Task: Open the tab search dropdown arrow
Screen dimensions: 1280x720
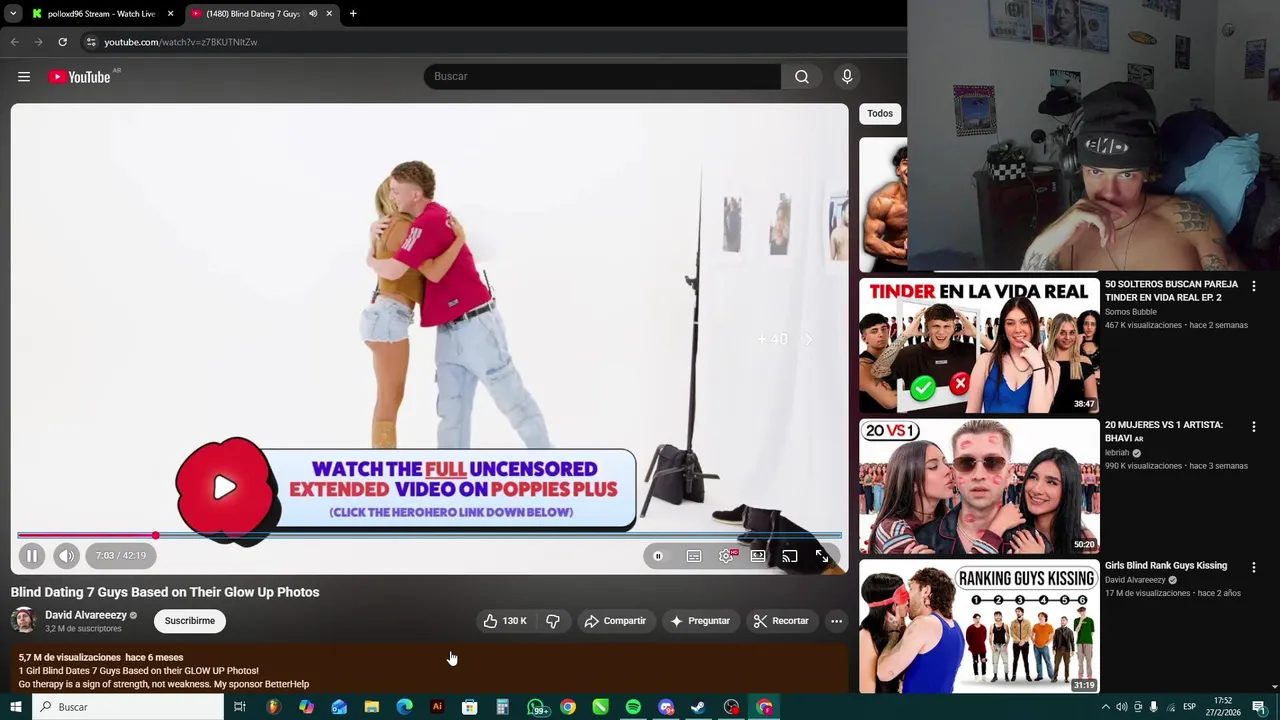Action: [x=13, y=14]
